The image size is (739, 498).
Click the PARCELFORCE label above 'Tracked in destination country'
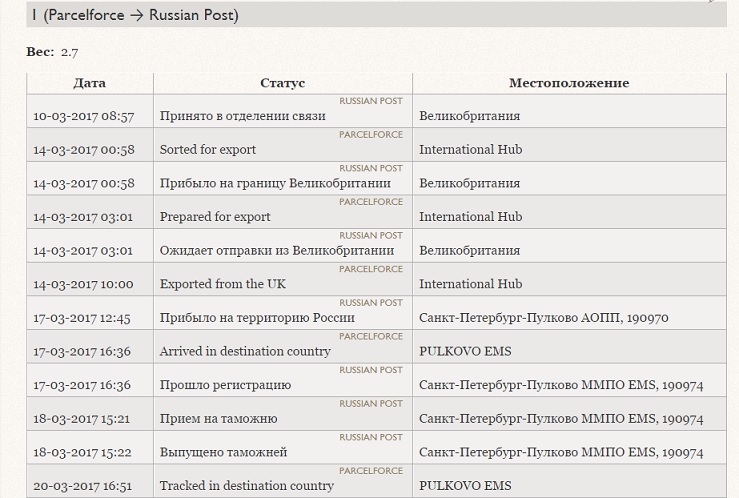[x=371, y=471]
